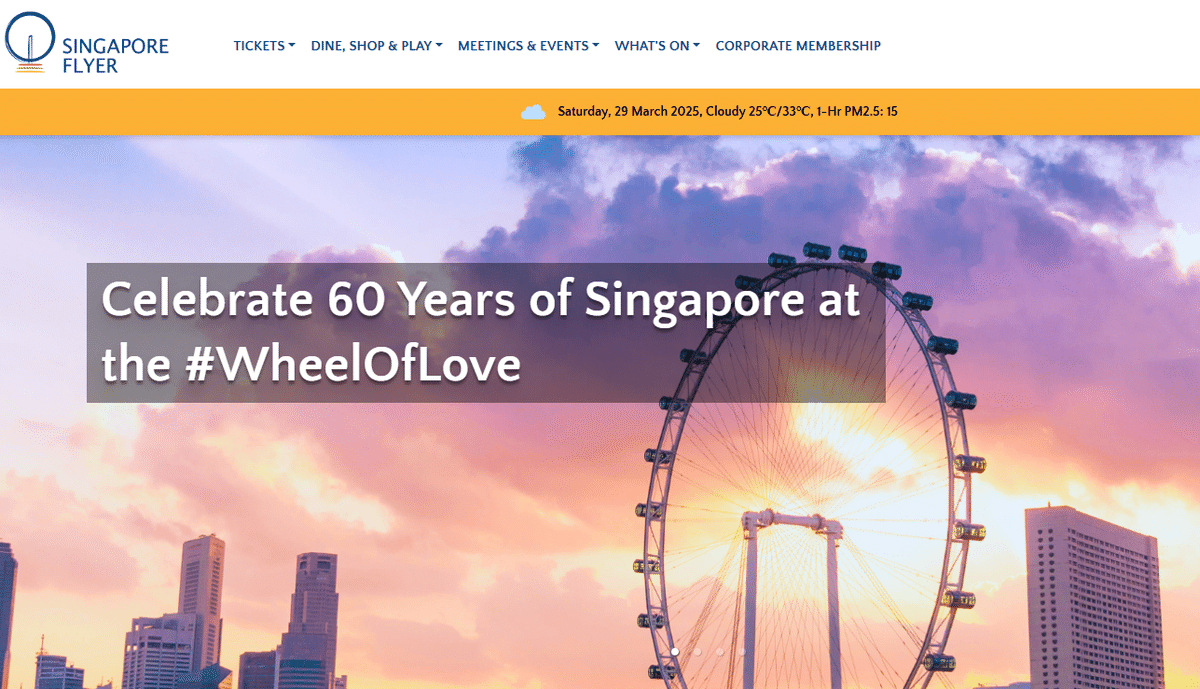Select the first active carousel dot
The height and width of the screenshot is (689, 1200).
click(675, 652)
